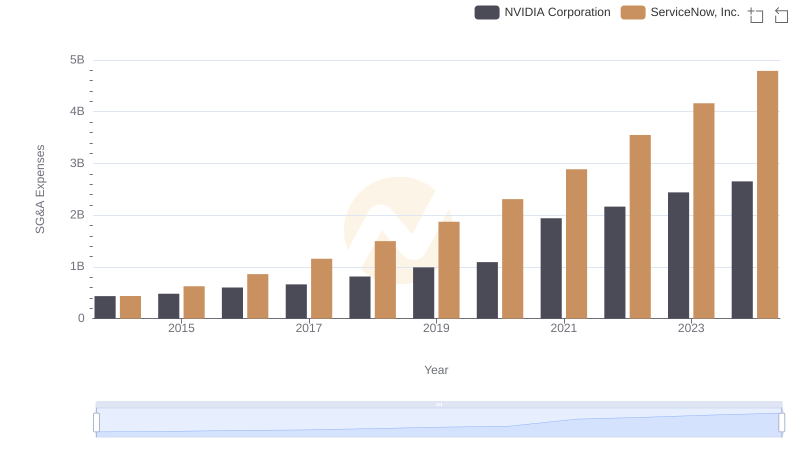
Task: Select the ServiceNow bar for 2020
Action: click(512, 259)
